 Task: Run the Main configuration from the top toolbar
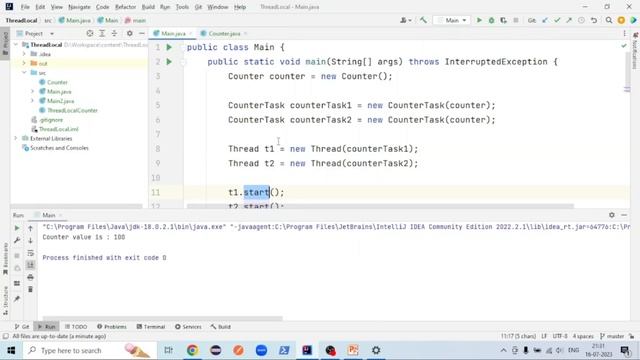tap(479, 20)
